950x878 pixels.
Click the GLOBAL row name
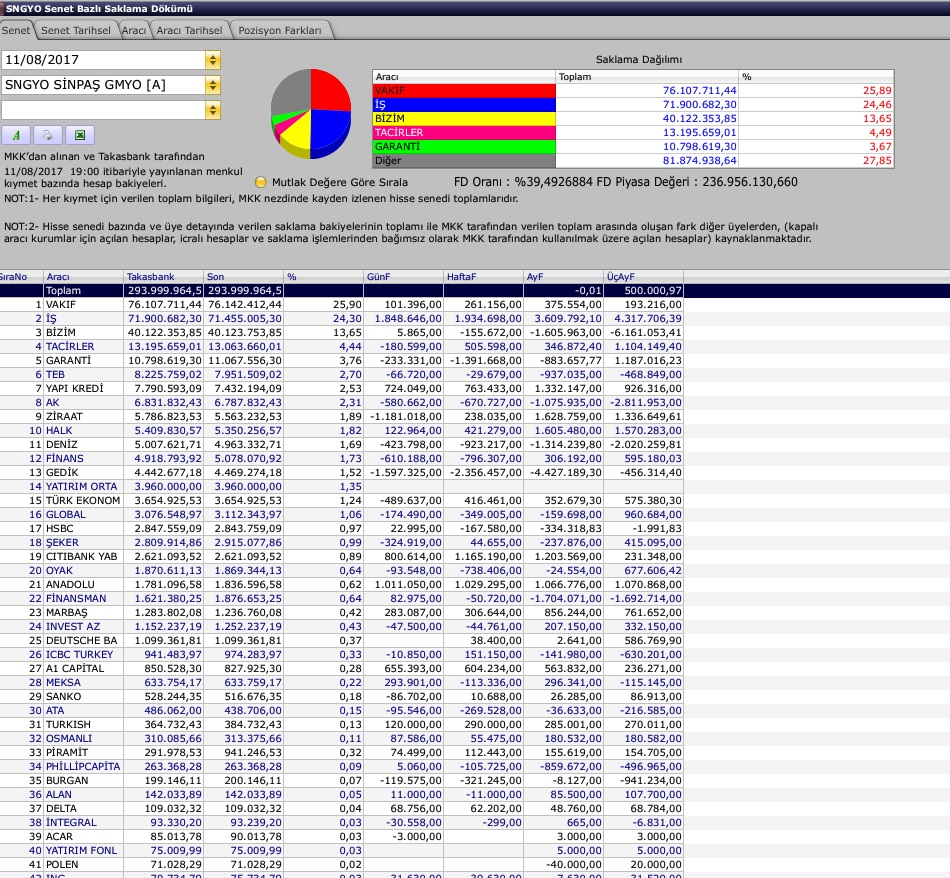pyautogui.click(x=65, y=514)
